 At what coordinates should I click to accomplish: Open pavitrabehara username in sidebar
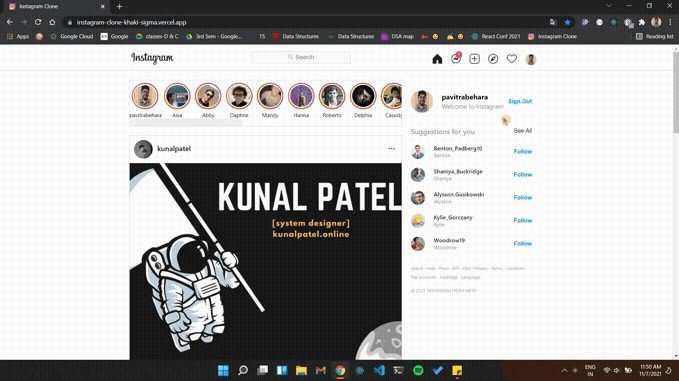(x=465, y=97)
